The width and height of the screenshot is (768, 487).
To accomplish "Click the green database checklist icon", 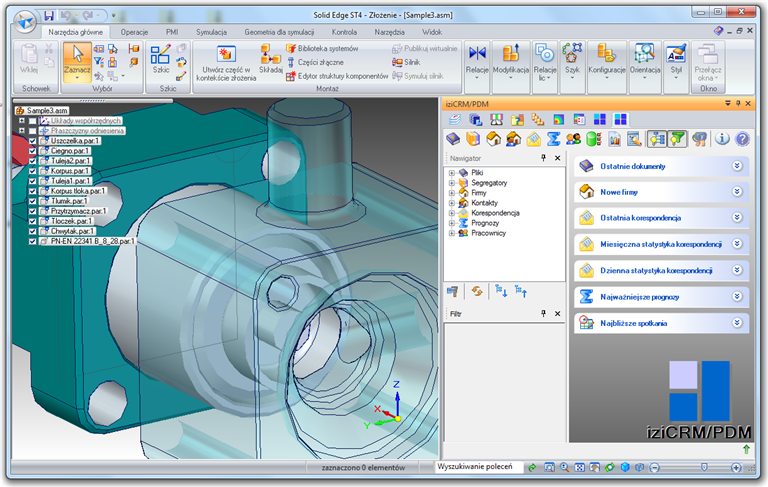I will point(594,139).
